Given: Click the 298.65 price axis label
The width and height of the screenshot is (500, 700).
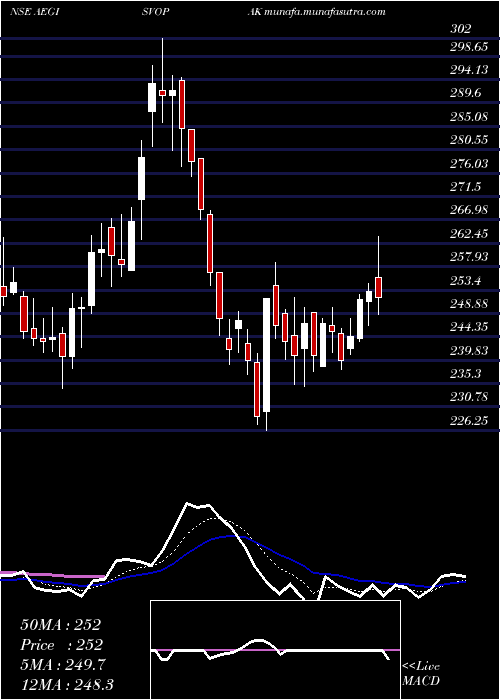Looking at the screenshot, I should (469, 47).
